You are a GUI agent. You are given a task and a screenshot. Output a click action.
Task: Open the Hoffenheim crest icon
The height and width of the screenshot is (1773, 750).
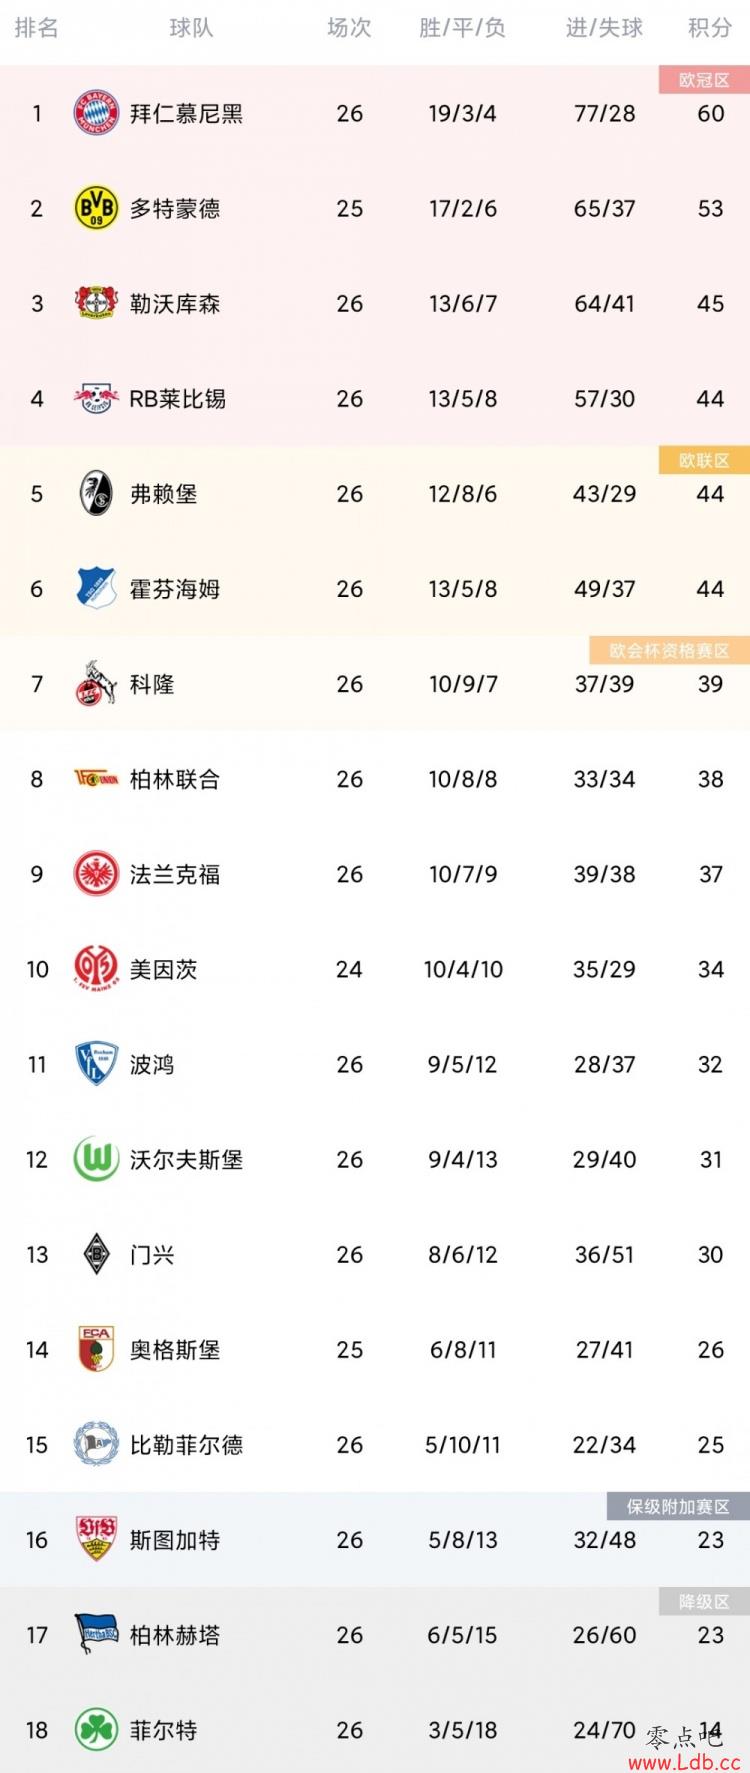[97, 588]
